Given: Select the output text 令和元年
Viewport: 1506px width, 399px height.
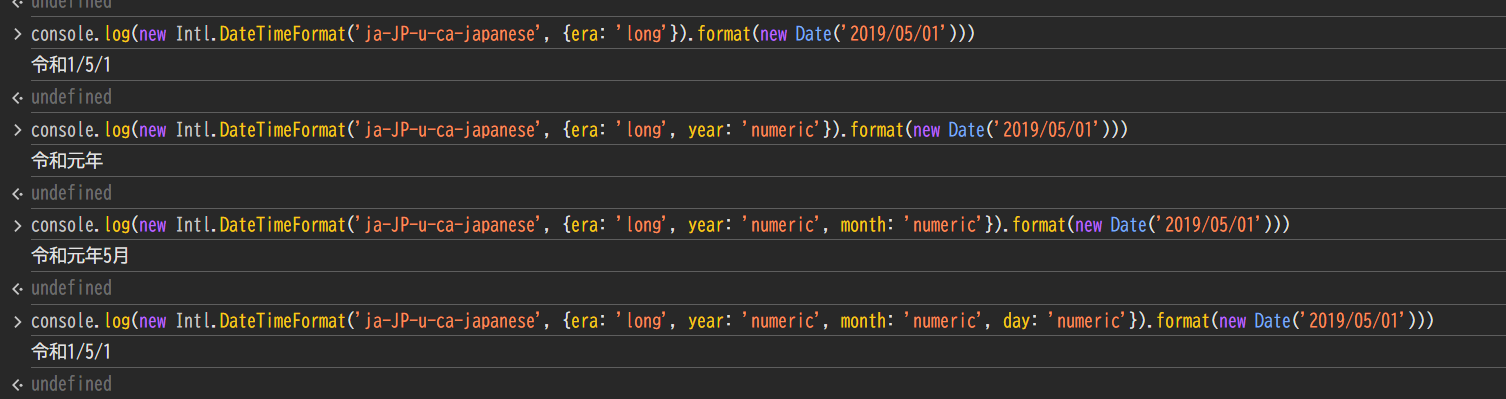Looking at the screenshot, I should 67,161.
